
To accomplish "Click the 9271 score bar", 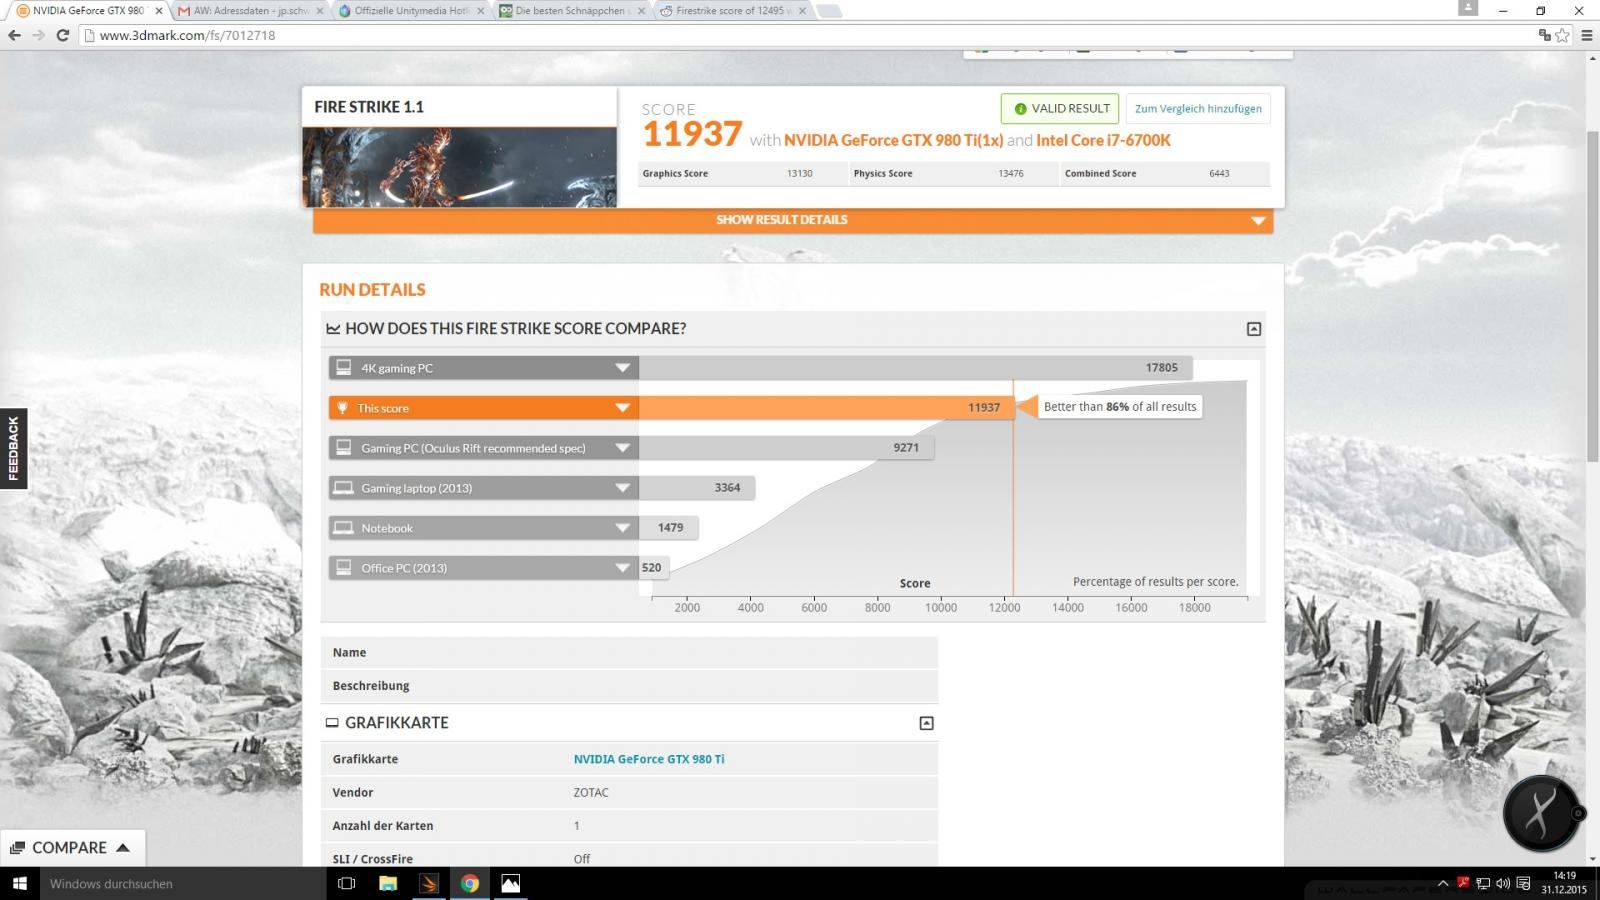I will point(787,448).
